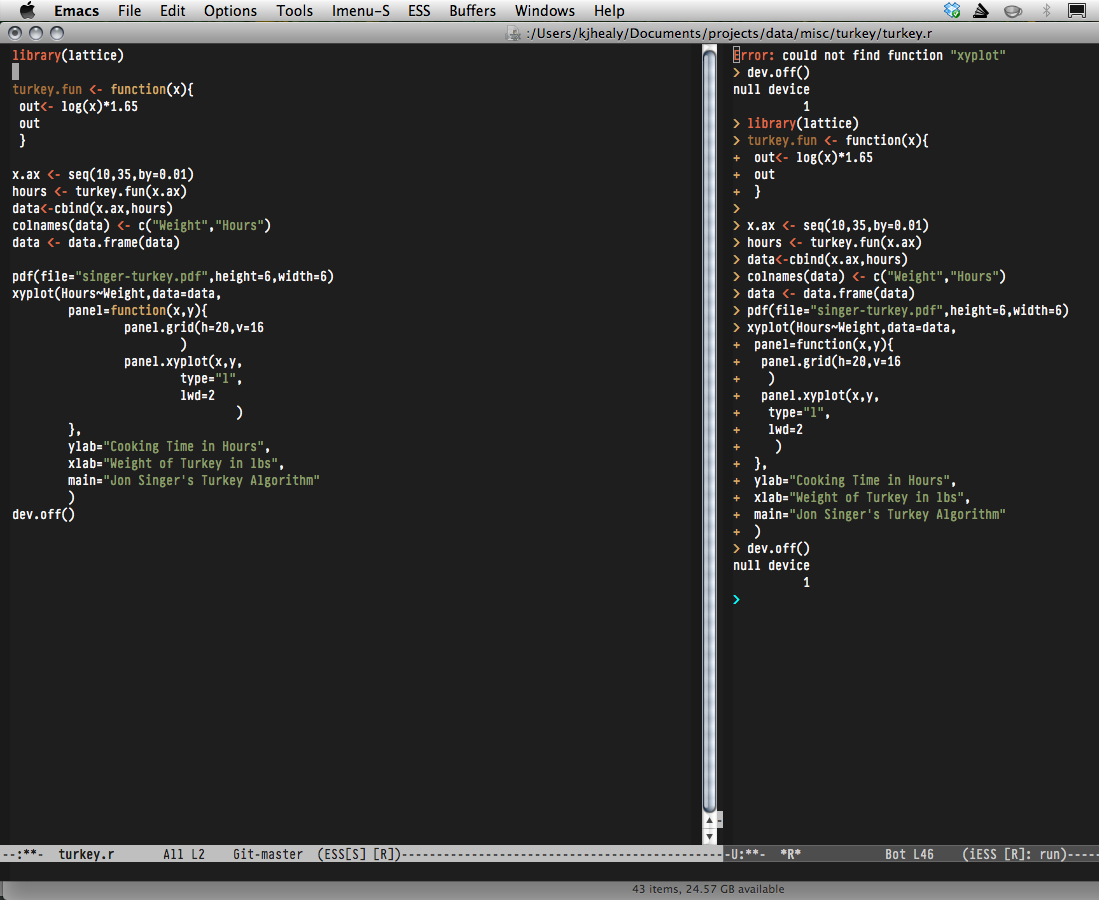Open the Options menu
The width and height of the screenshot is (1099, 900).
click(230, 11)
